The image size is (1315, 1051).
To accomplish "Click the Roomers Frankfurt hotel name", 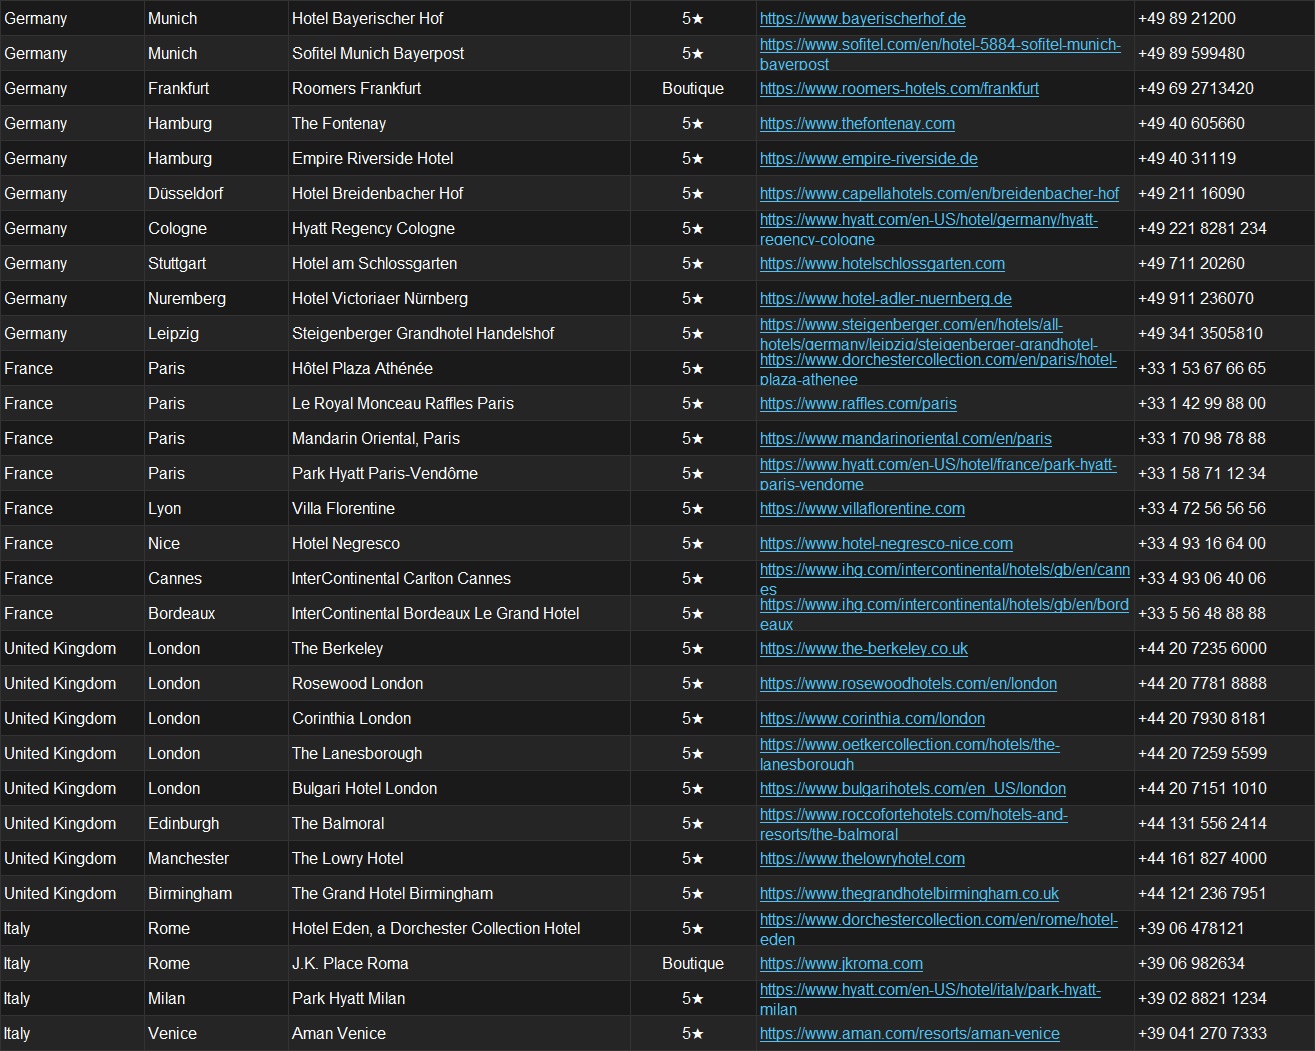I will (356, 88).
